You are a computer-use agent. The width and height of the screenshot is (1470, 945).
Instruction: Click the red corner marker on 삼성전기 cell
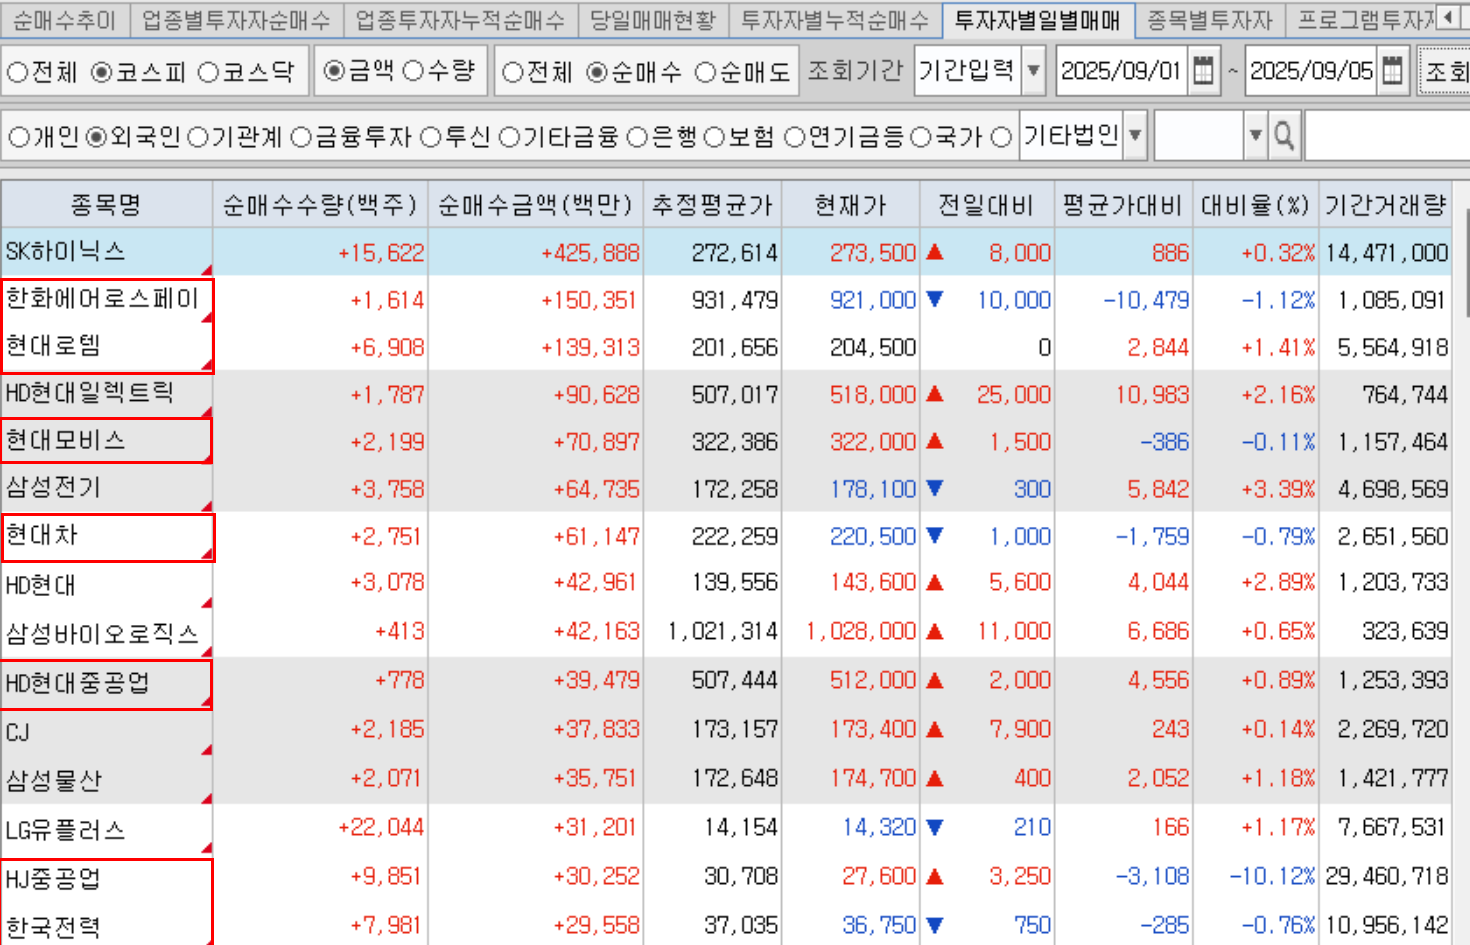point(207,506)
